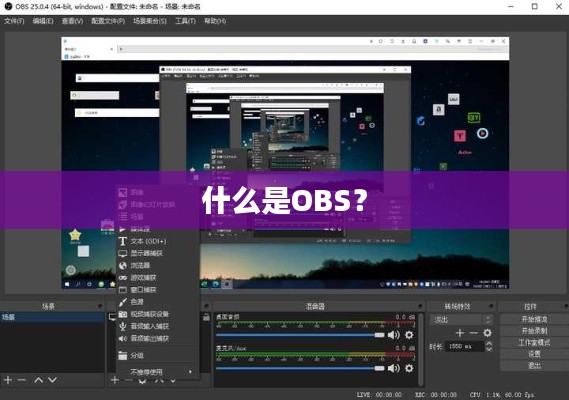This screenshot has width=569, height=400.
Task: Undock the sources panel with its float icon
Action: coord(206,306)
